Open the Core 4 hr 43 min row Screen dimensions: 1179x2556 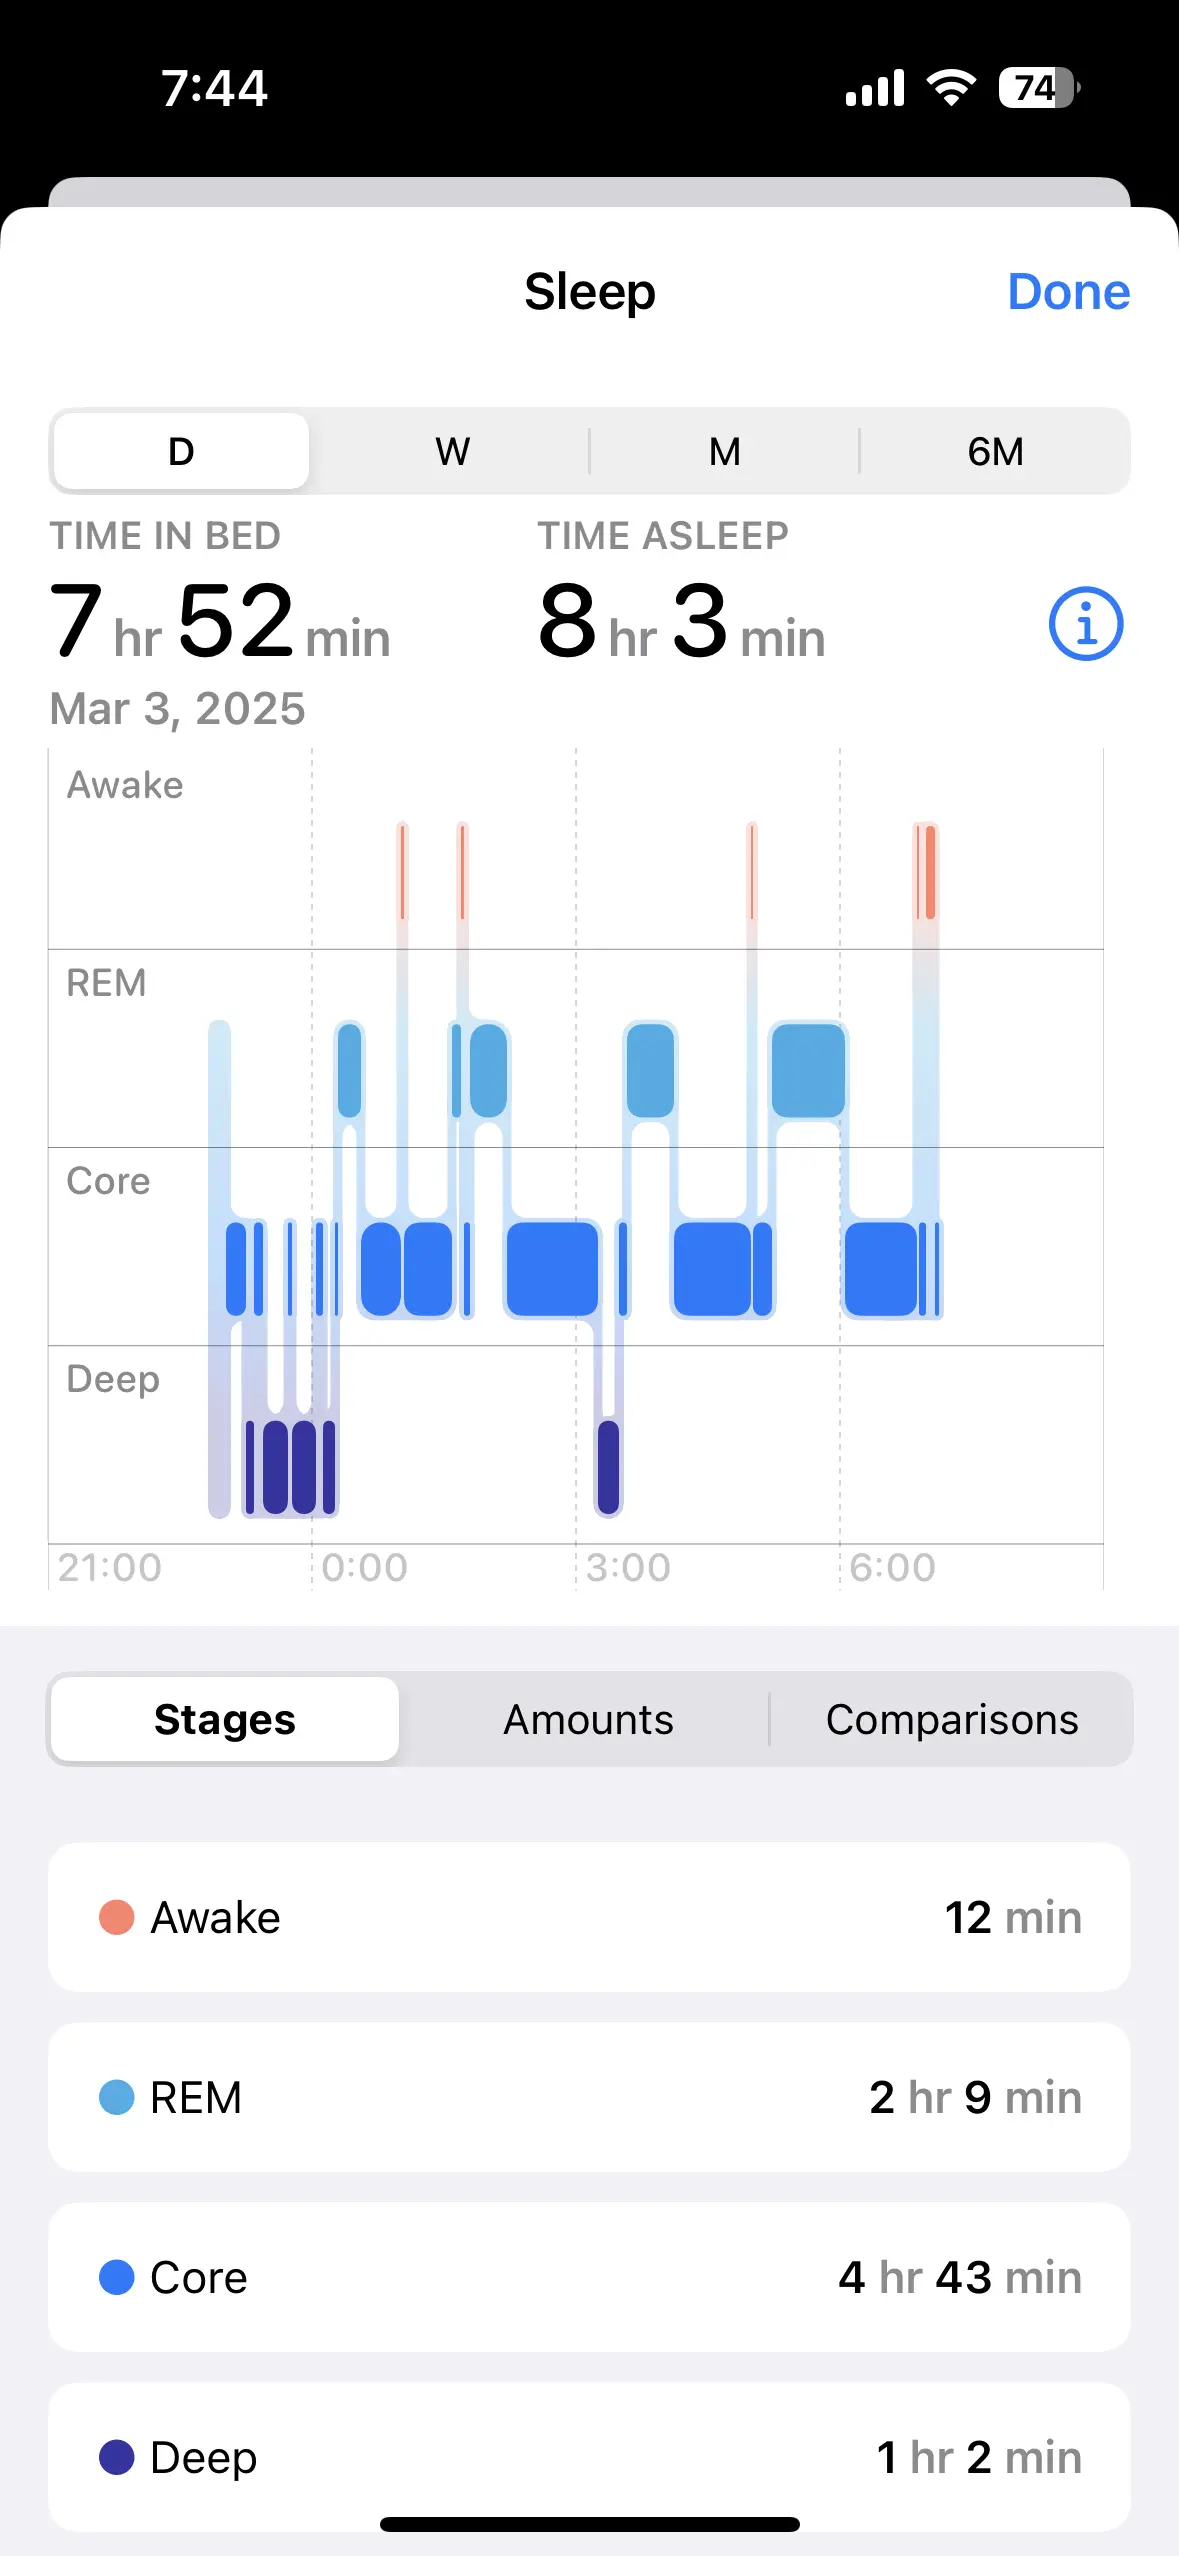[589, 2277]
